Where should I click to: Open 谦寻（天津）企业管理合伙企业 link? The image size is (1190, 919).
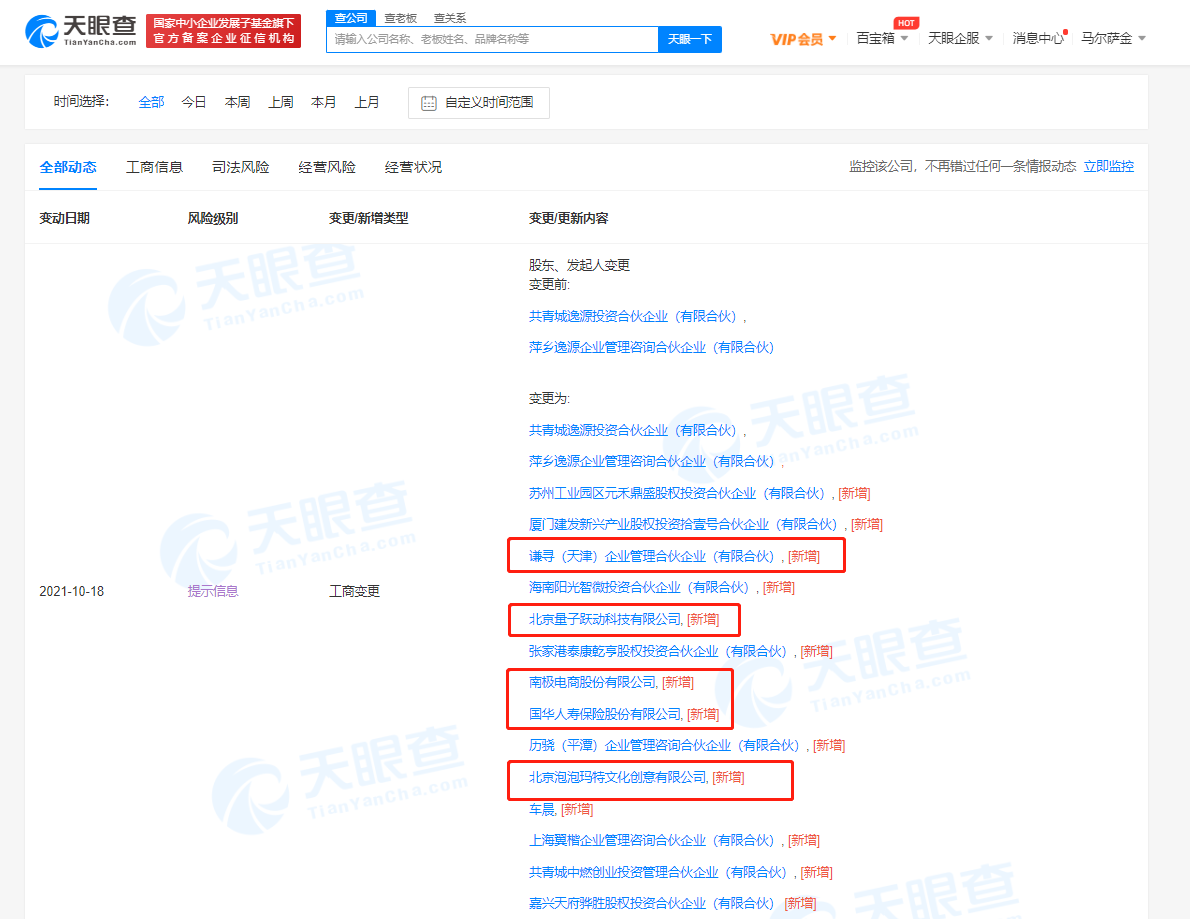click(652, 556)
